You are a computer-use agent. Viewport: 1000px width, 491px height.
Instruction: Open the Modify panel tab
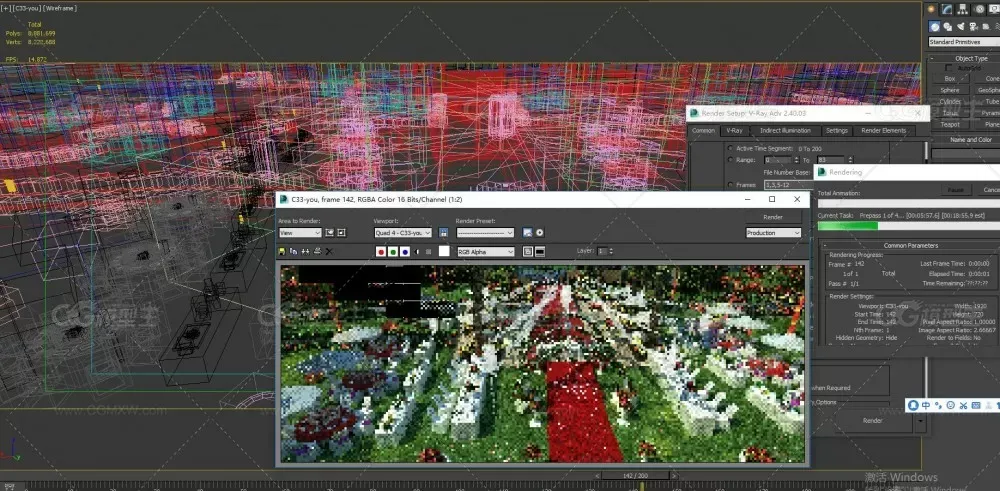(x=947, y=9)
